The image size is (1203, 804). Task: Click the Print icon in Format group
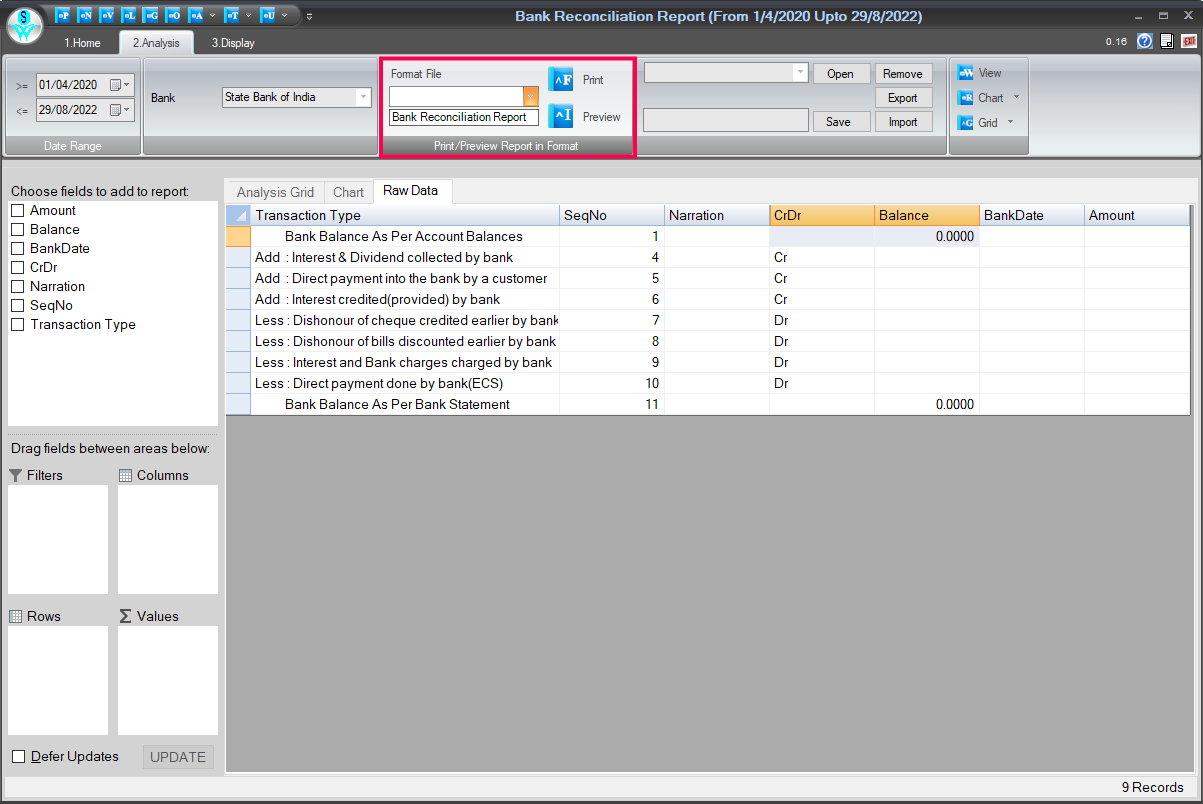point(561,79)
